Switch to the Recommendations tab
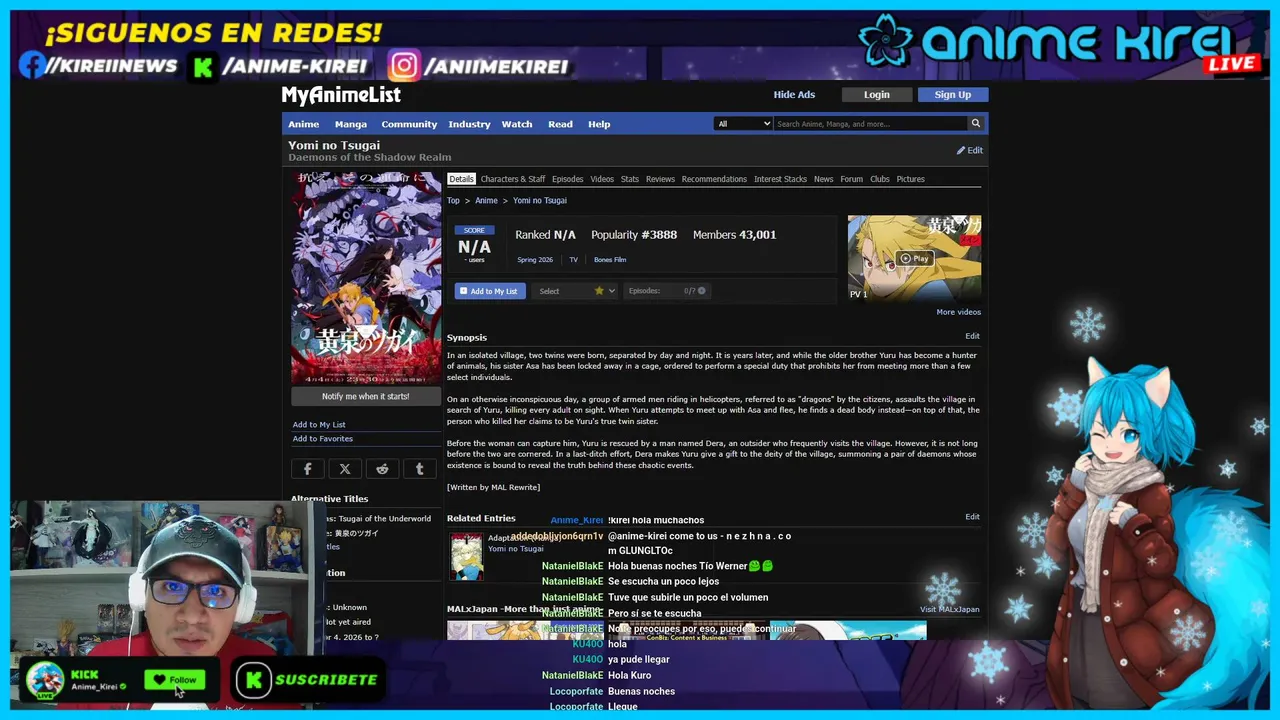This screenshot has height=720, width=1280. (x=714, y=179)
